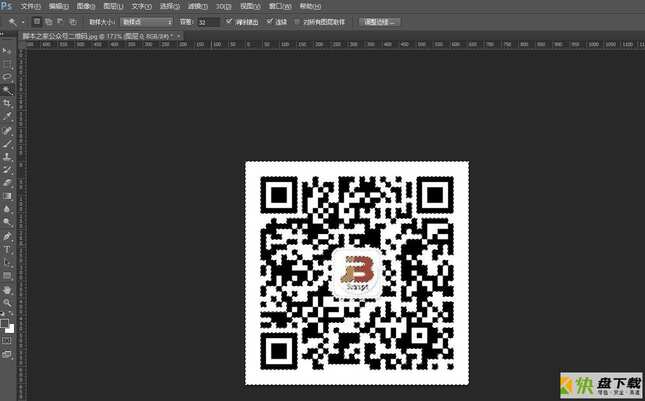This screenshot has height=401, width=645.
Task: Open the 图像 (Image) menu
Action: point(86,6)
